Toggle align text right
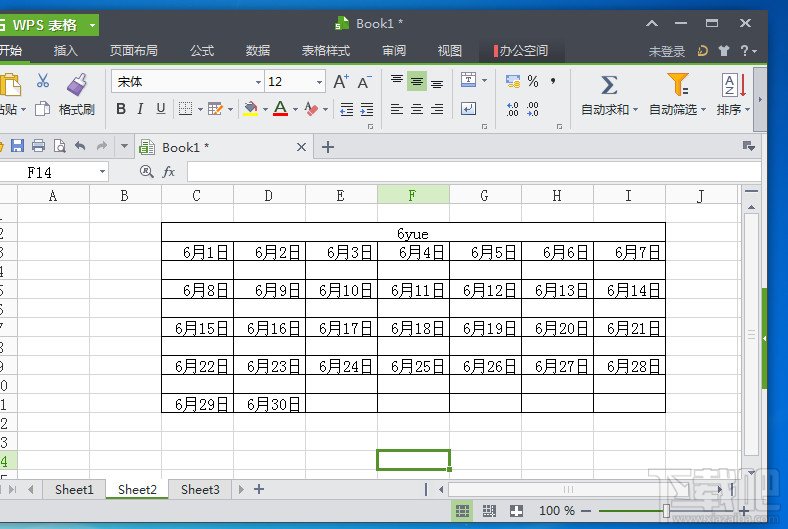Screen dimensions: 788x529 click(437, 109)
